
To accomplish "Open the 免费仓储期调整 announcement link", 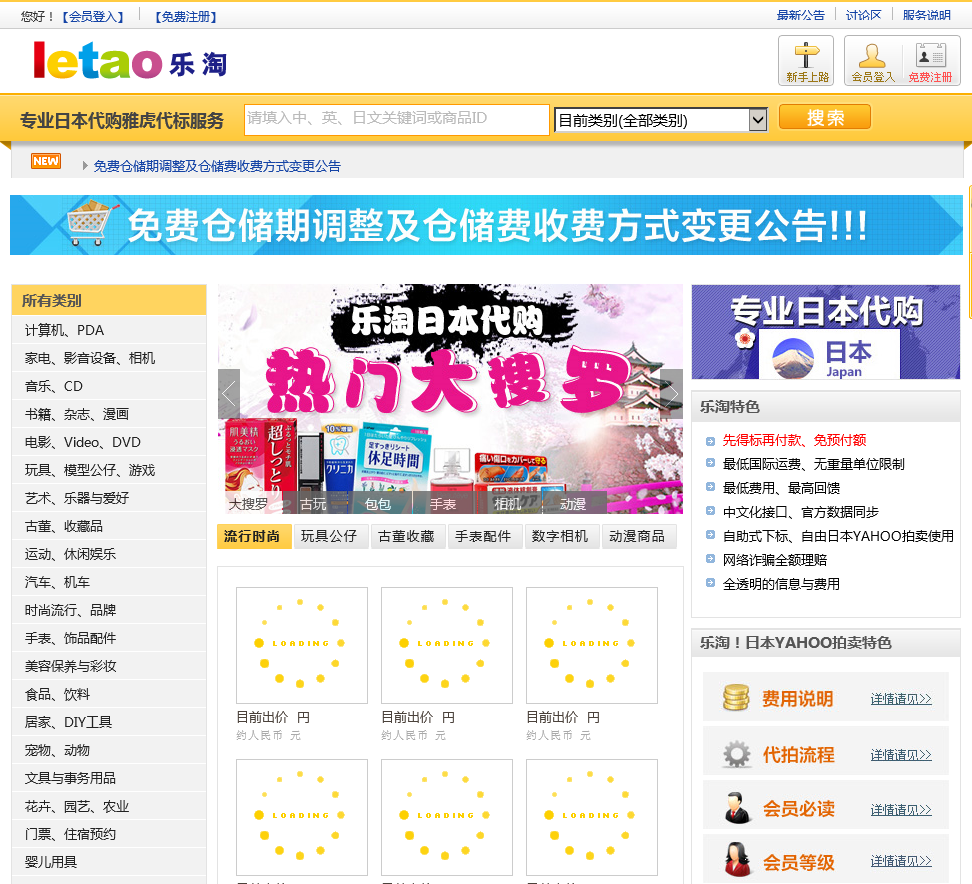I will tap(217, 166).
